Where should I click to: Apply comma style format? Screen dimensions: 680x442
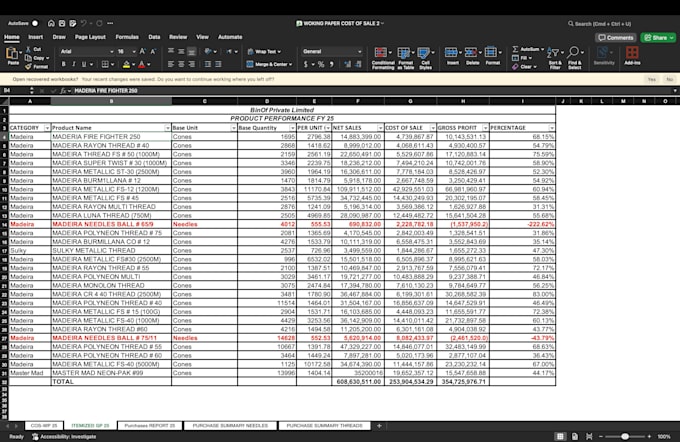click(x=331, y=64)
